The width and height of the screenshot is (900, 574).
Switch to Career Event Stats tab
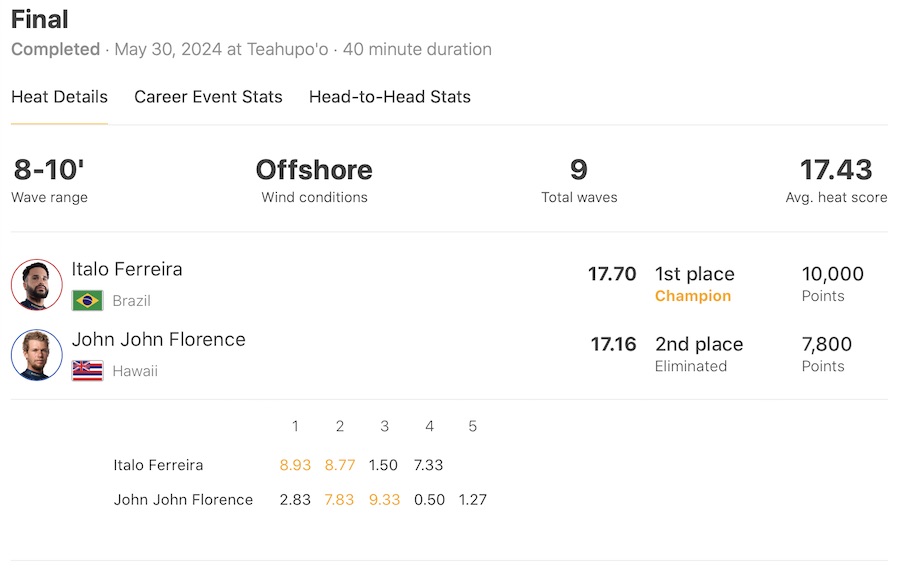point(208,97)
